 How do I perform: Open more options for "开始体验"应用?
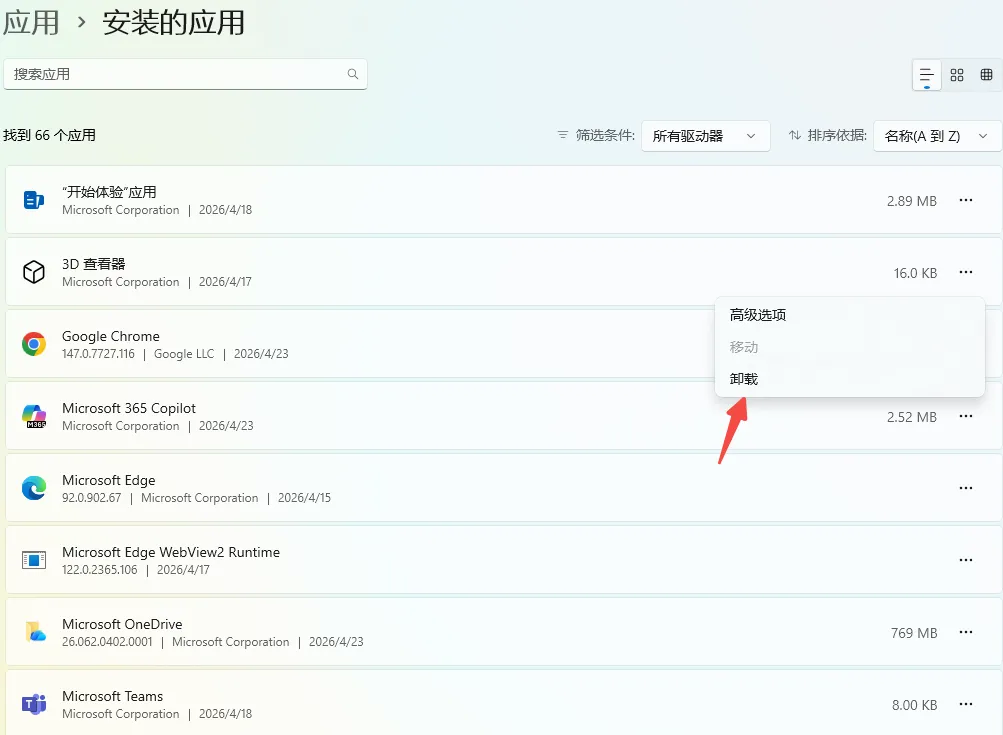tap(966, 200)
